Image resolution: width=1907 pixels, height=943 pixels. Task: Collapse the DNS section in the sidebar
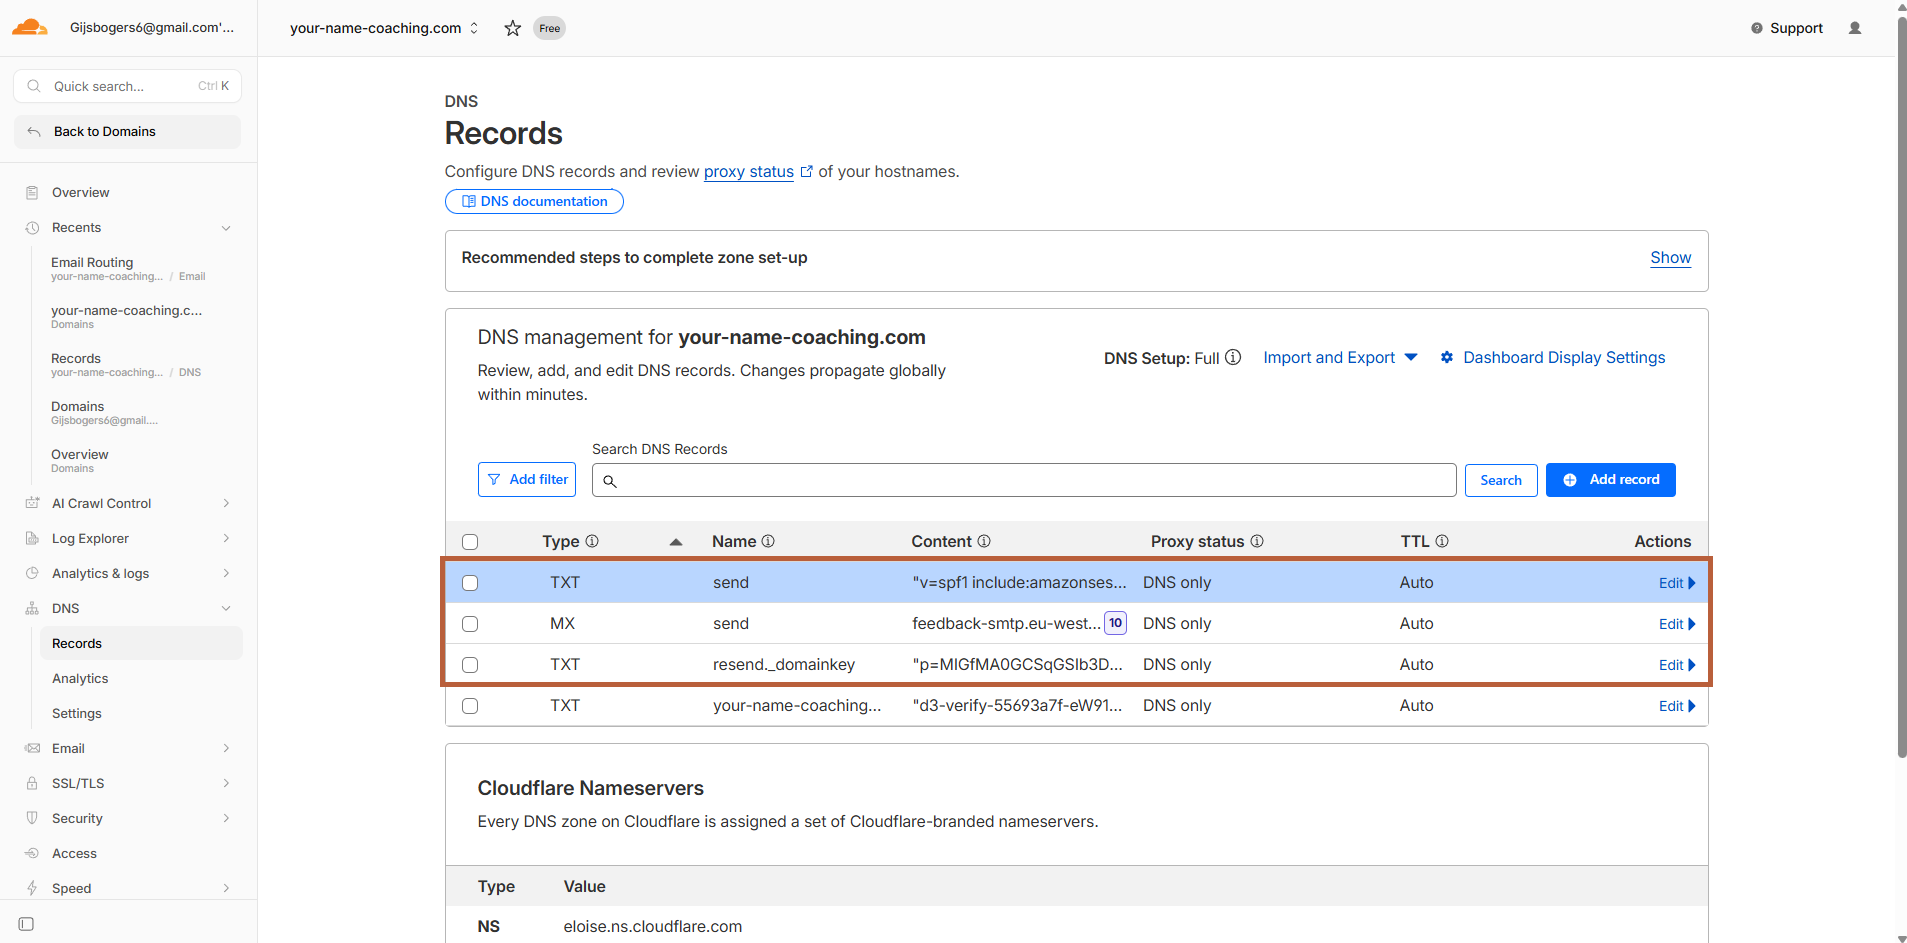(226, 608)
